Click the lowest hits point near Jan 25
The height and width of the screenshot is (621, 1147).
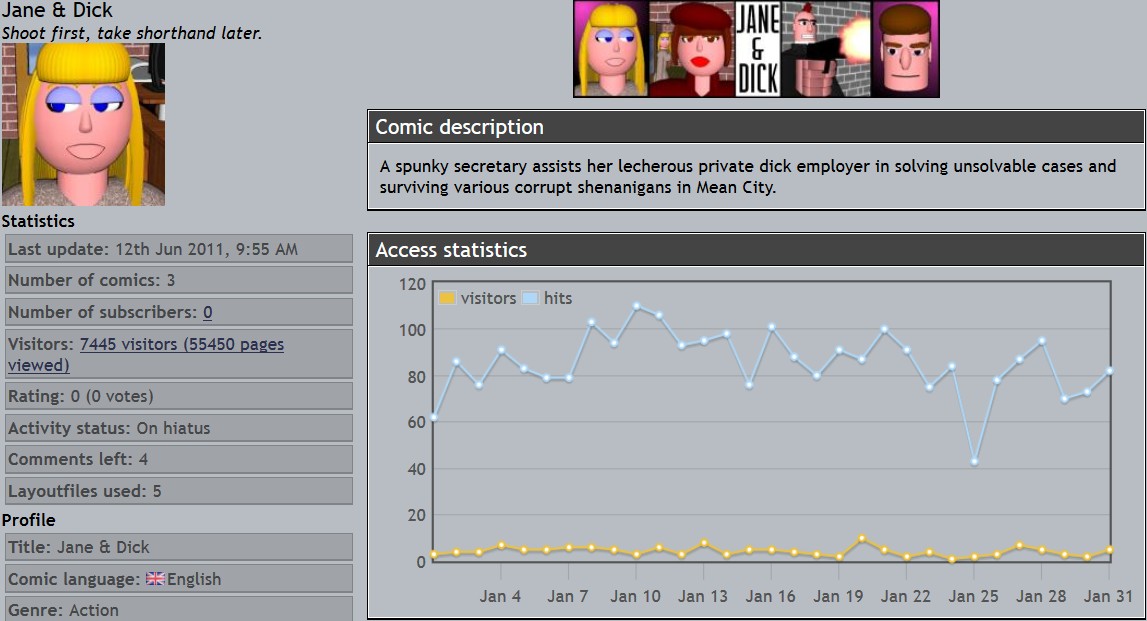point(974,461)
